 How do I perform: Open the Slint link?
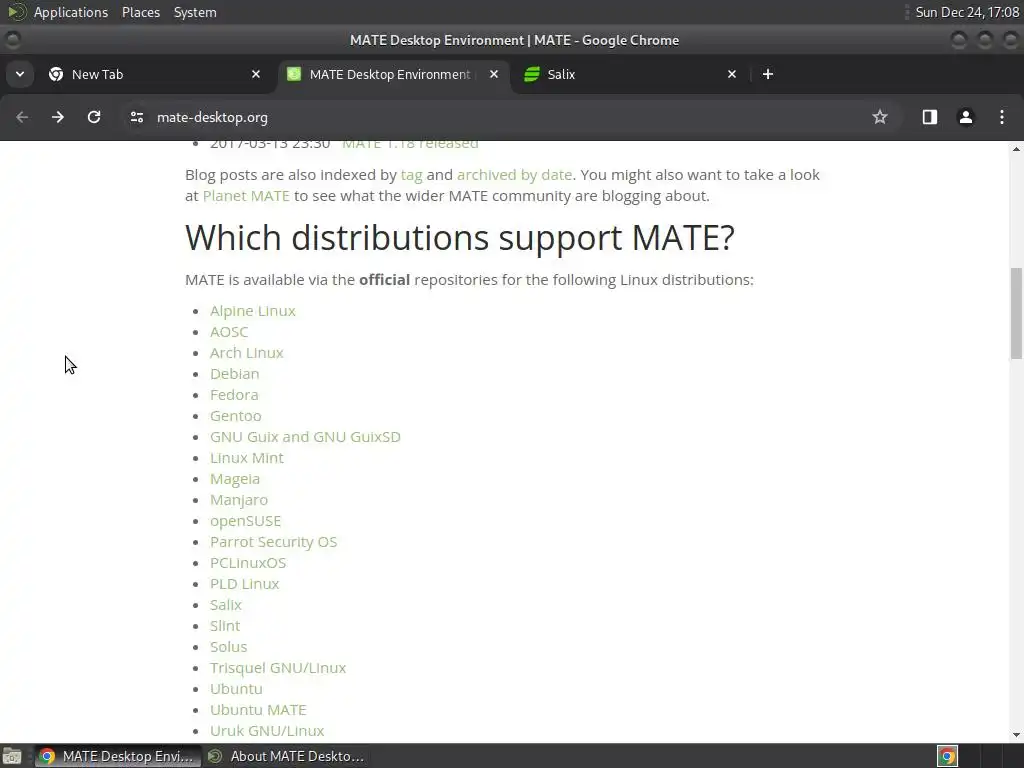(225, 626)
